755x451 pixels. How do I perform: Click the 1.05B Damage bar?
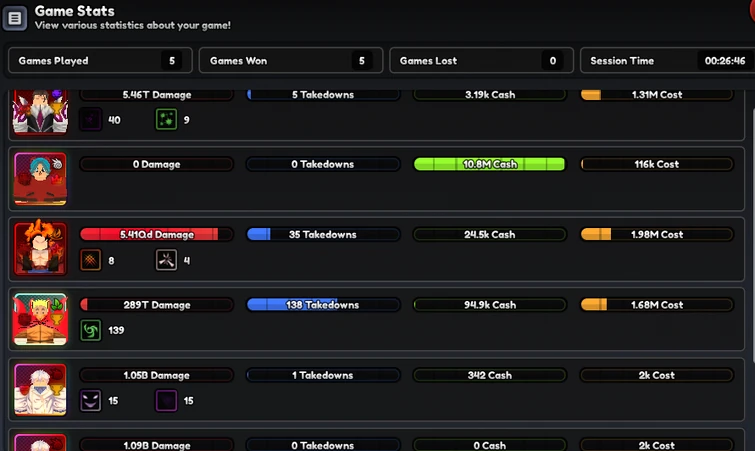pos(156,375)
